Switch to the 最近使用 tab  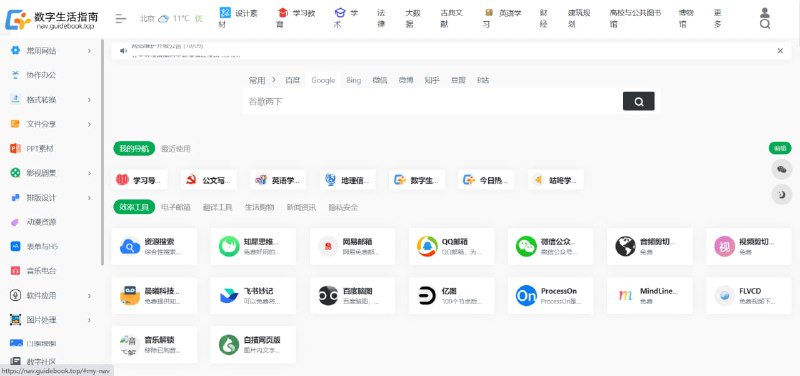[176, 148]
